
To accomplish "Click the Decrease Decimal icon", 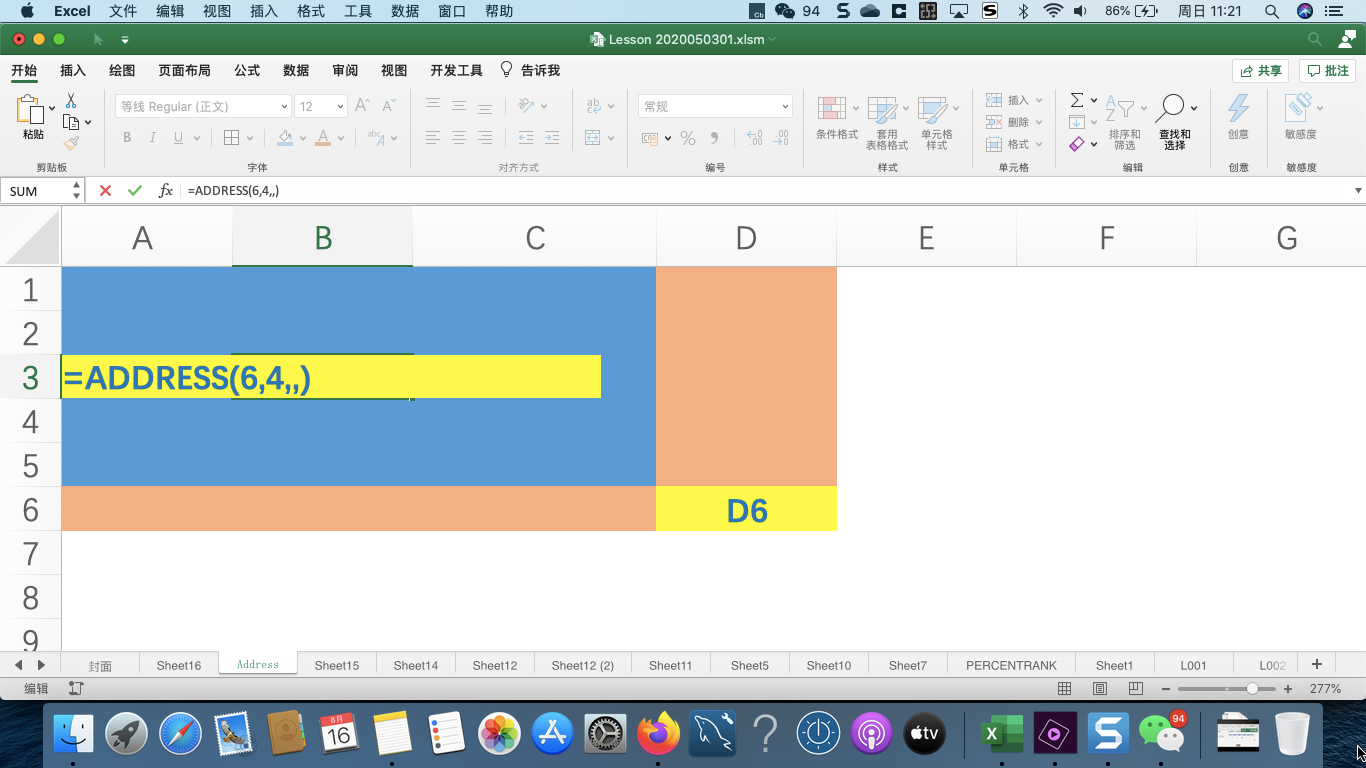I will click(781, 138).
